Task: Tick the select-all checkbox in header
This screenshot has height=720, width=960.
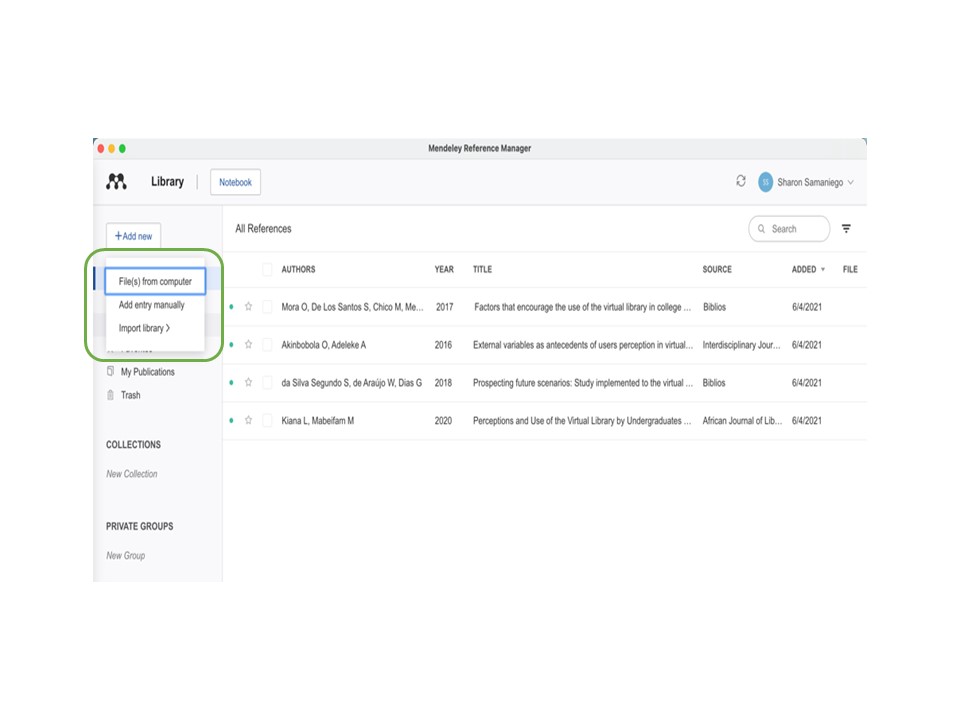Action: point(267,269)
